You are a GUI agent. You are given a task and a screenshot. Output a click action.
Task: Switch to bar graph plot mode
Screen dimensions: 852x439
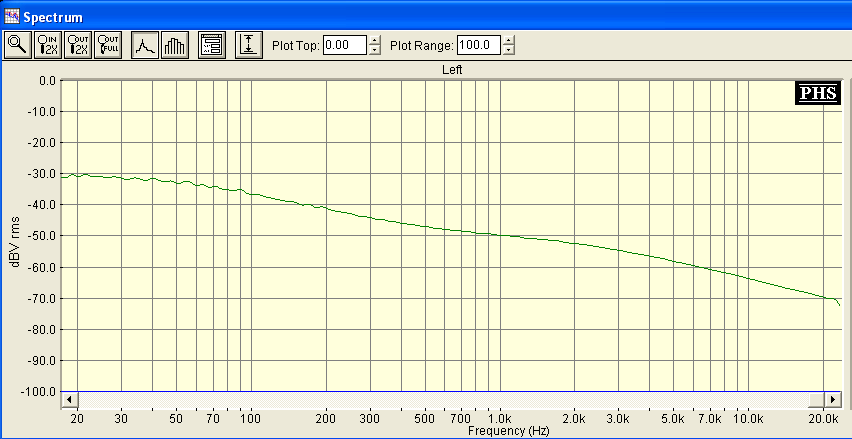(175, 45)
